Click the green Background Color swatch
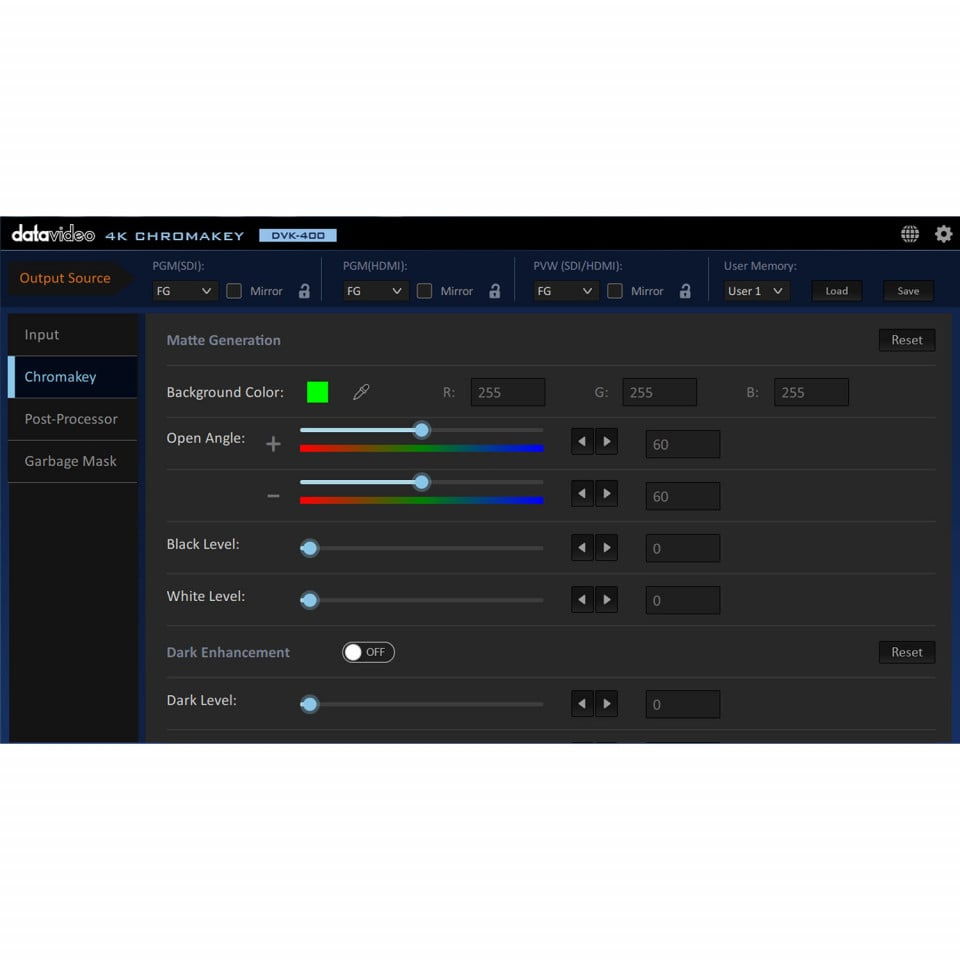Image resolution: width=960 pixels, height=960 pixels. point(317,392)
